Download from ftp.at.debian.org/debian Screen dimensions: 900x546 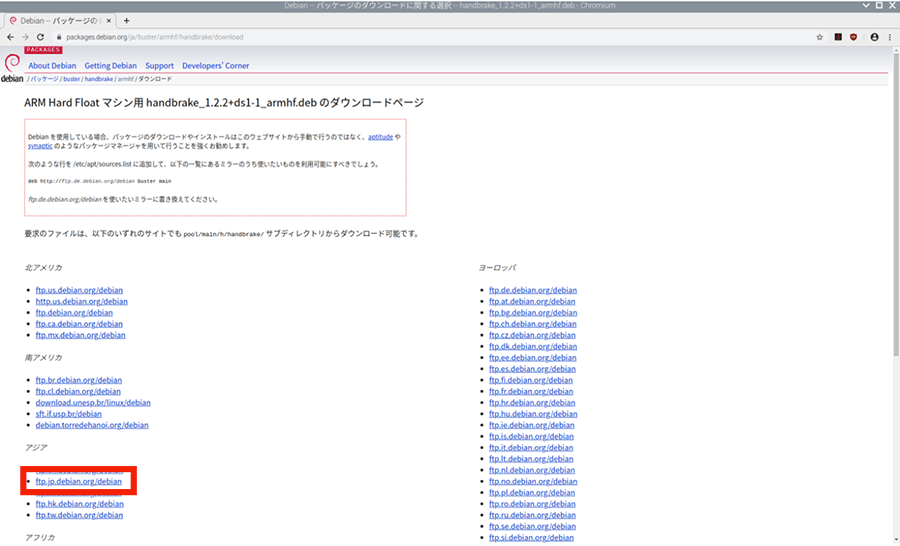click(x=532, y=301)
